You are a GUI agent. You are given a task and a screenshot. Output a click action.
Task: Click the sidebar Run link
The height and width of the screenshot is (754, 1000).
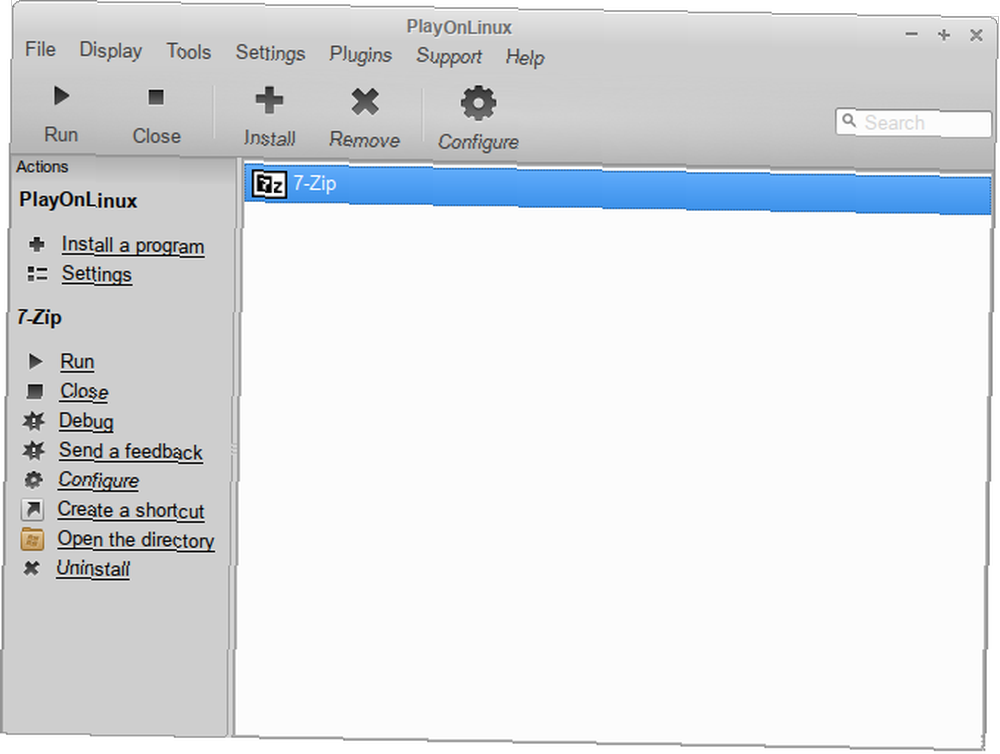pyautogui.click(x=77, y=362)
